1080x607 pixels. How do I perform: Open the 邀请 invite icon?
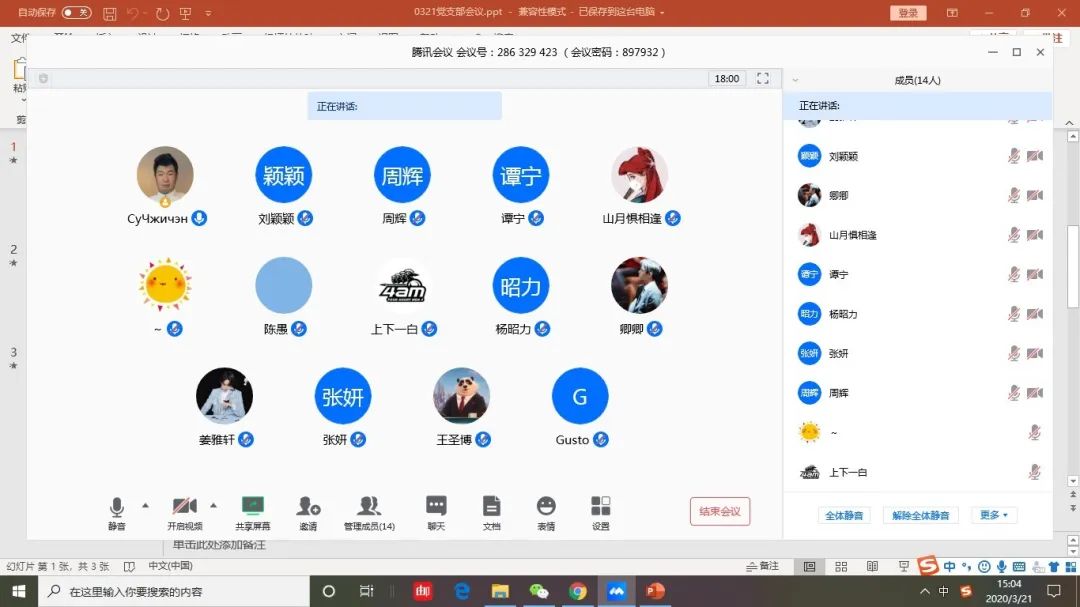pyautogui.click(x=308, y=507)
